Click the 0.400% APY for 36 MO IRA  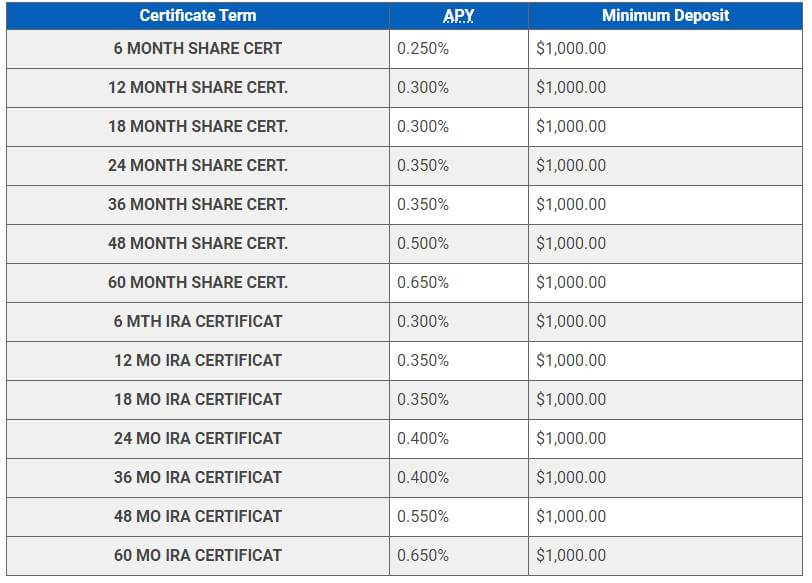click(x=423, y=477)
